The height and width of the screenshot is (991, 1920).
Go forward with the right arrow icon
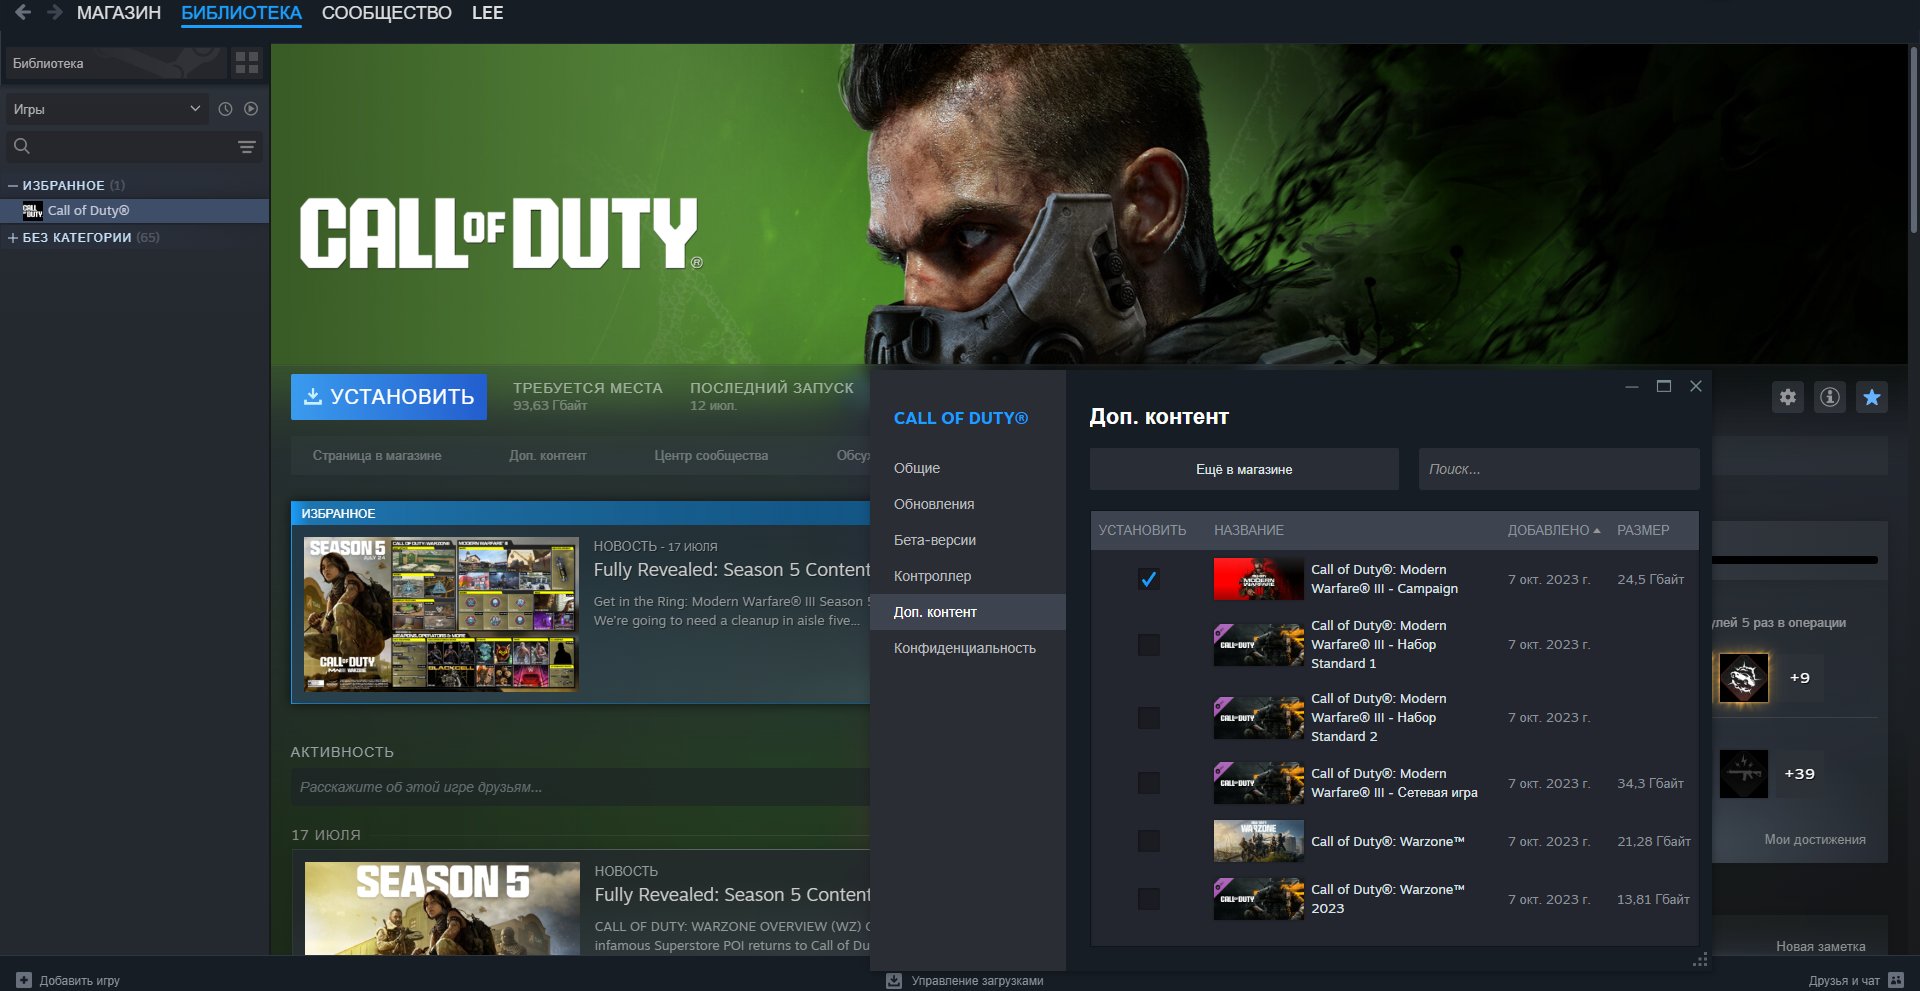click(x=55, y=13)
